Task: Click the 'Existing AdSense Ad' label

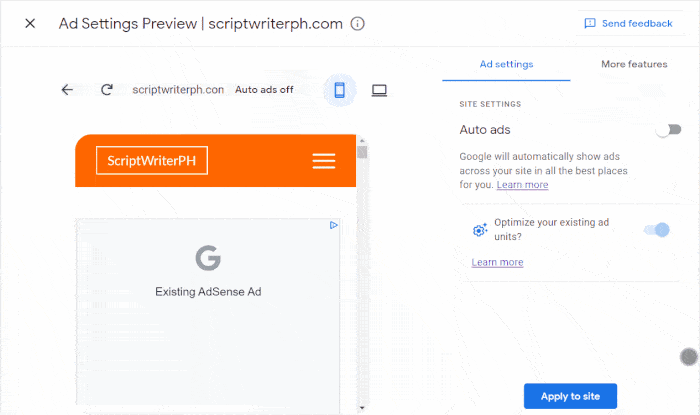Action: (208, 292)
